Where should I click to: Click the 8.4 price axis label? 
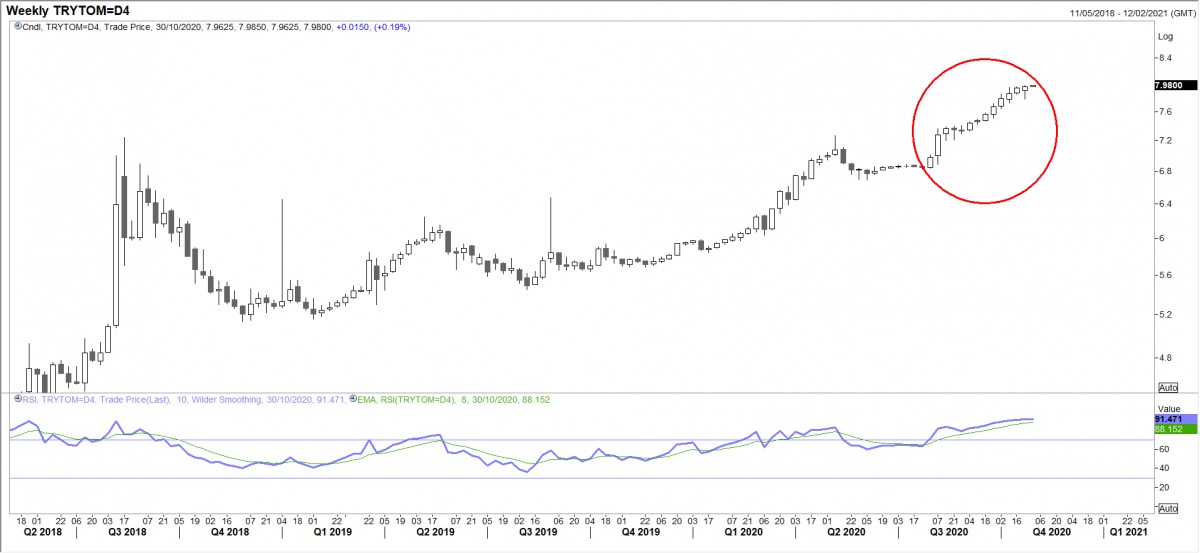(x=1164, y=58)
